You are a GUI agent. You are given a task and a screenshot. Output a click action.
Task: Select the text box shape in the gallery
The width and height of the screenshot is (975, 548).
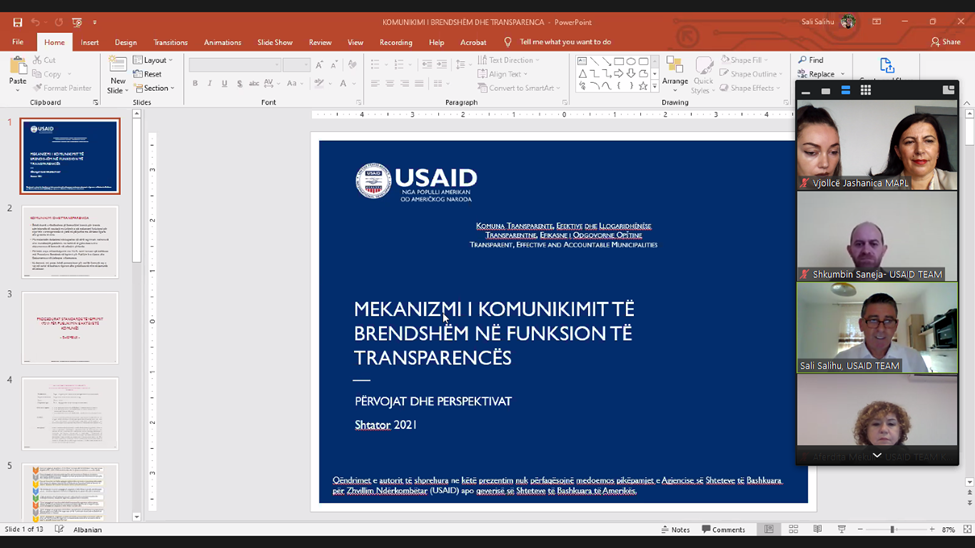click(x=582, y=62)
